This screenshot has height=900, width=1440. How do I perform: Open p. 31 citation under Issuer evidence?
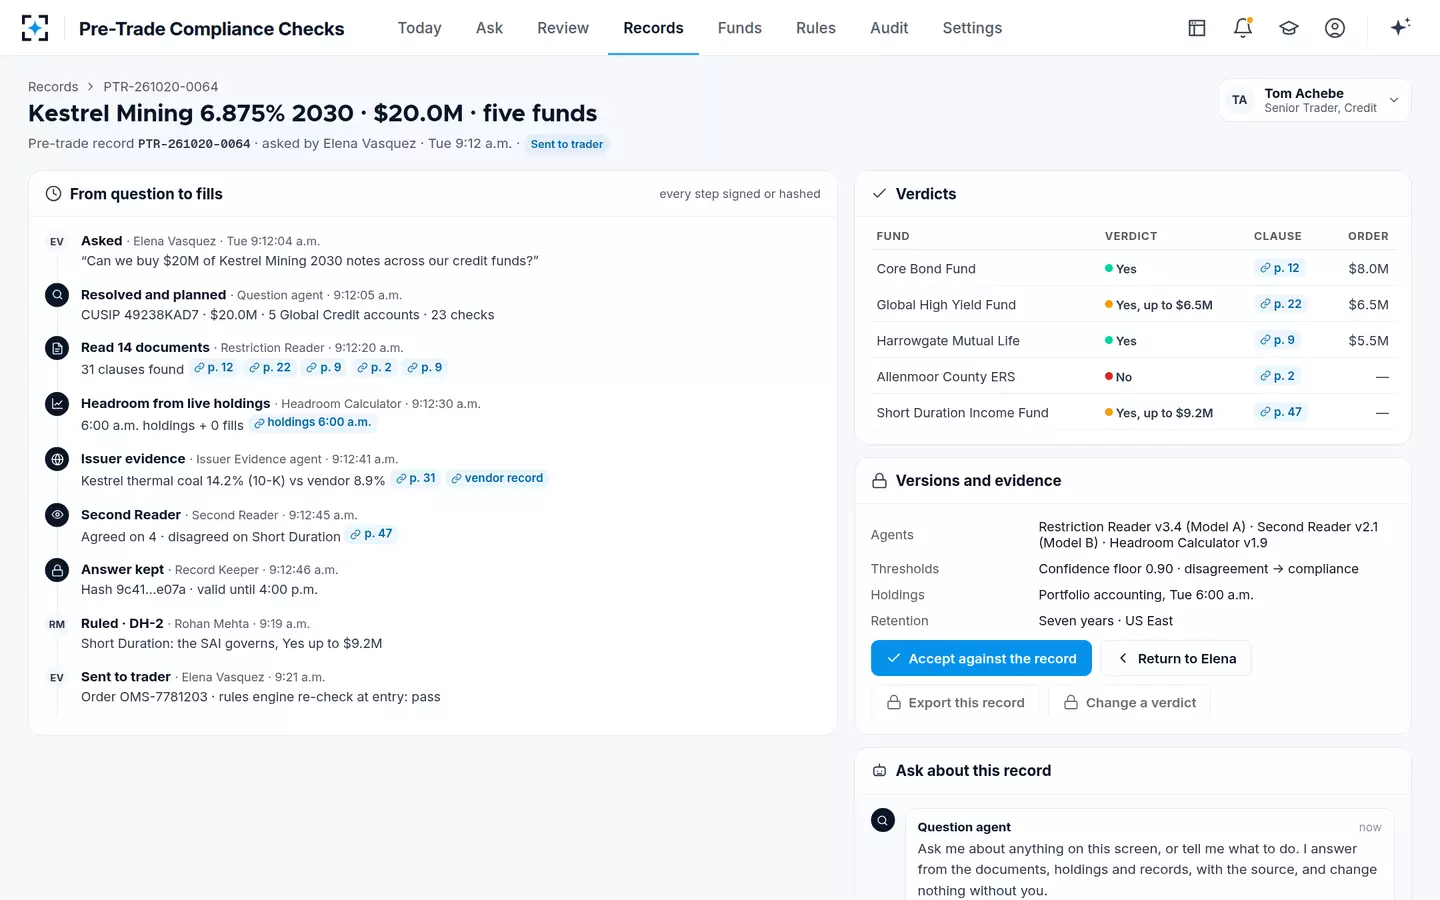coord(416,479)
